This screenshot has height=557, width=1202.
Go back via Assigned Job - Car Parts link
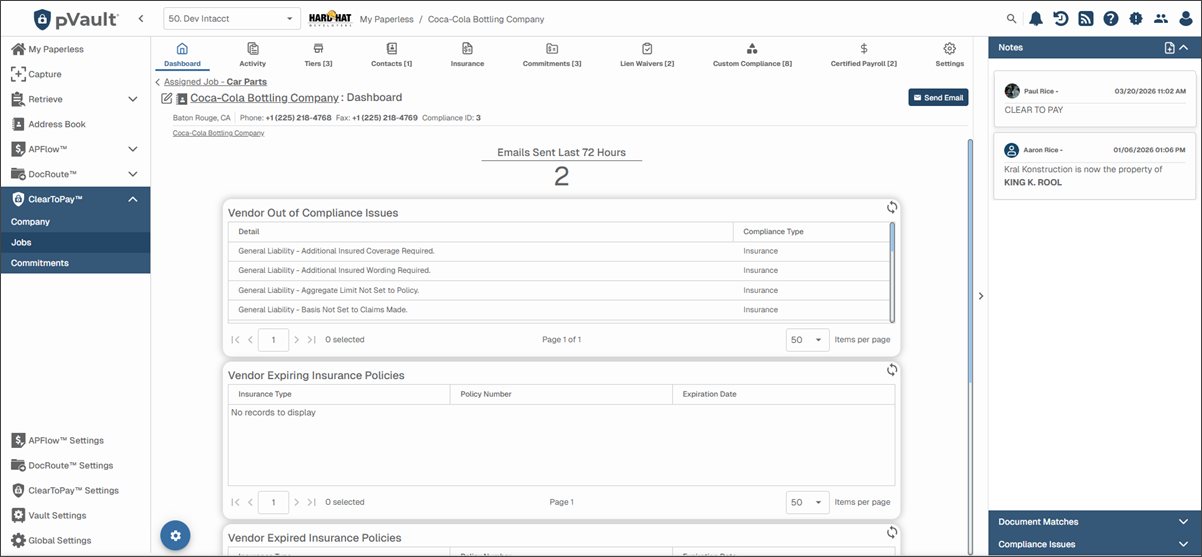215,81
